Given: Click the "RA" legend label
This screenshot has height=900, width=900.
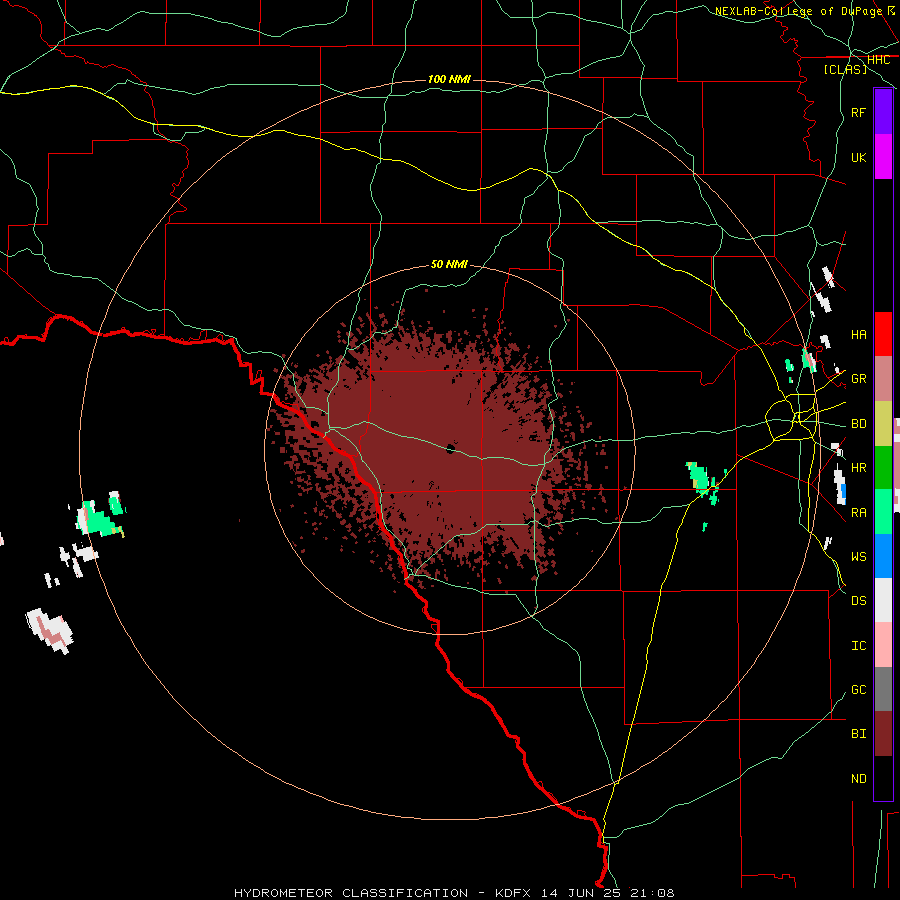Looking at the screenshot, I should 859,513.
